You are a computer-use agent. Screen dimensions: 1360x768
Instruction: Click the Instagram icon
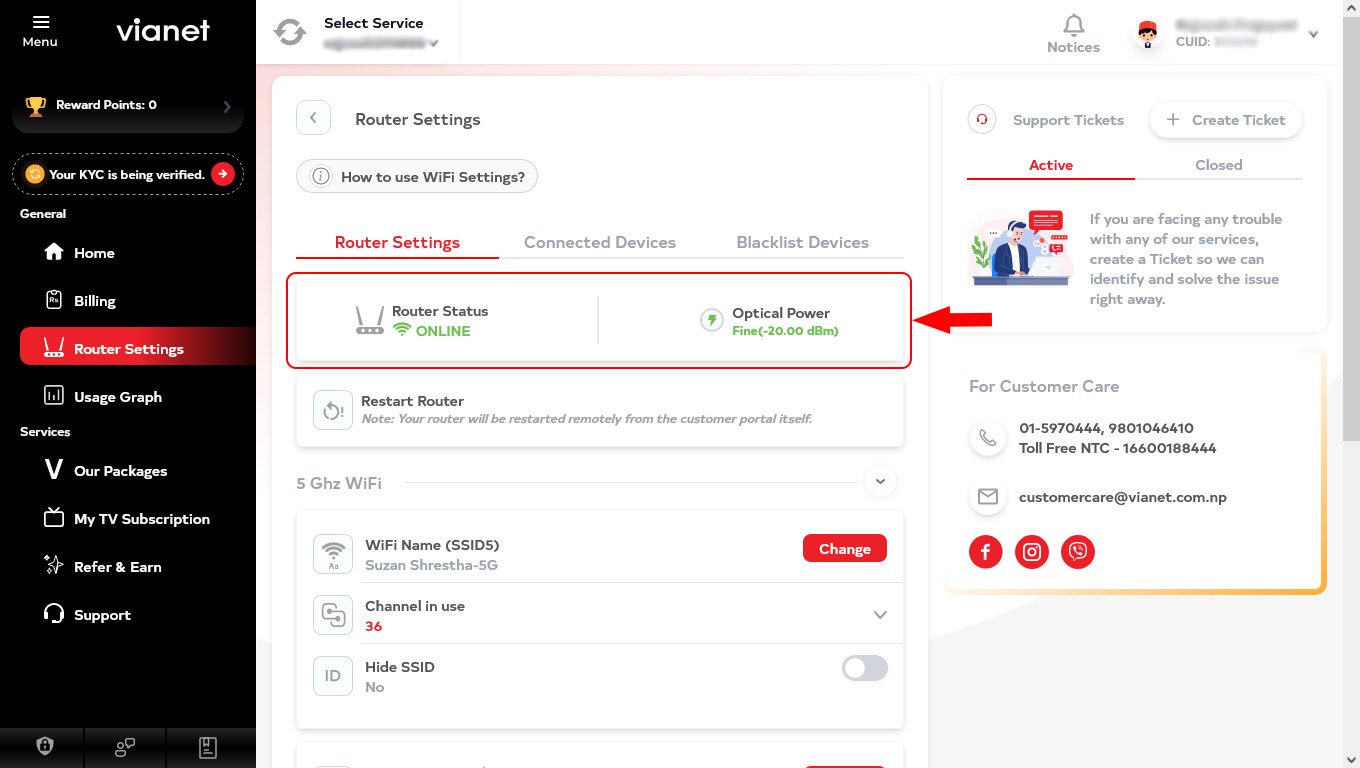pyautogui.click(x=1031, y=551)
